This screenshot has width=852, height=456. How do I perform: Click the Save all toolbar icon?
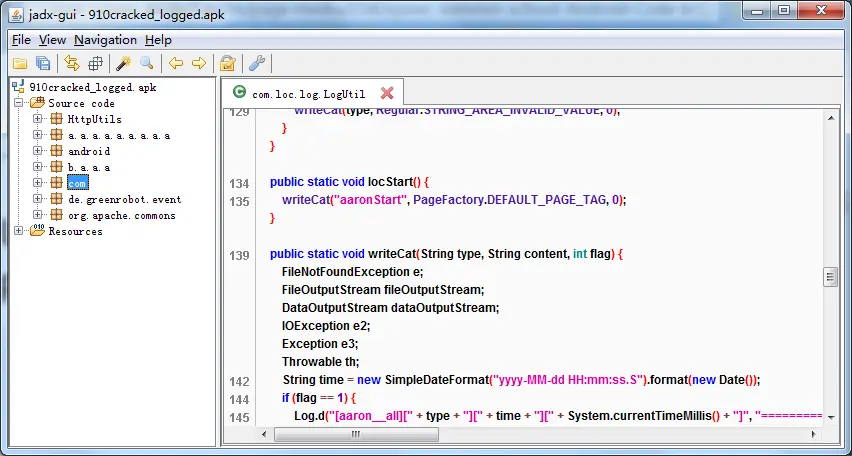point(43,64)
